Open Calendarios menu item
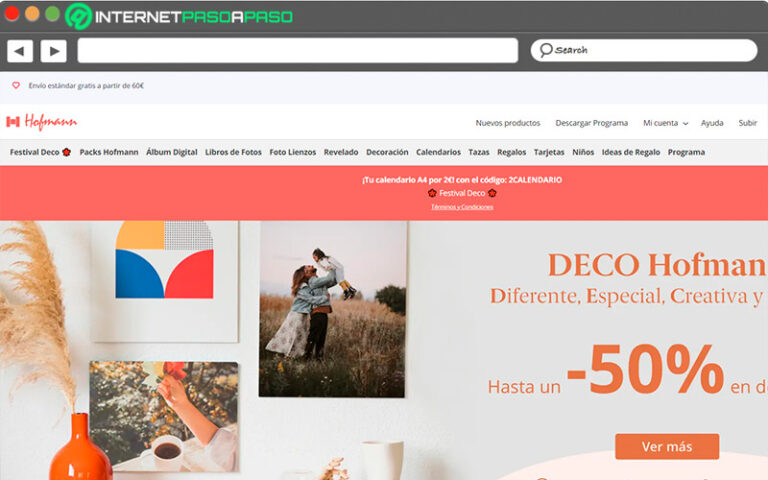Screen dimensions: 768x480 [x=438, y=152]
